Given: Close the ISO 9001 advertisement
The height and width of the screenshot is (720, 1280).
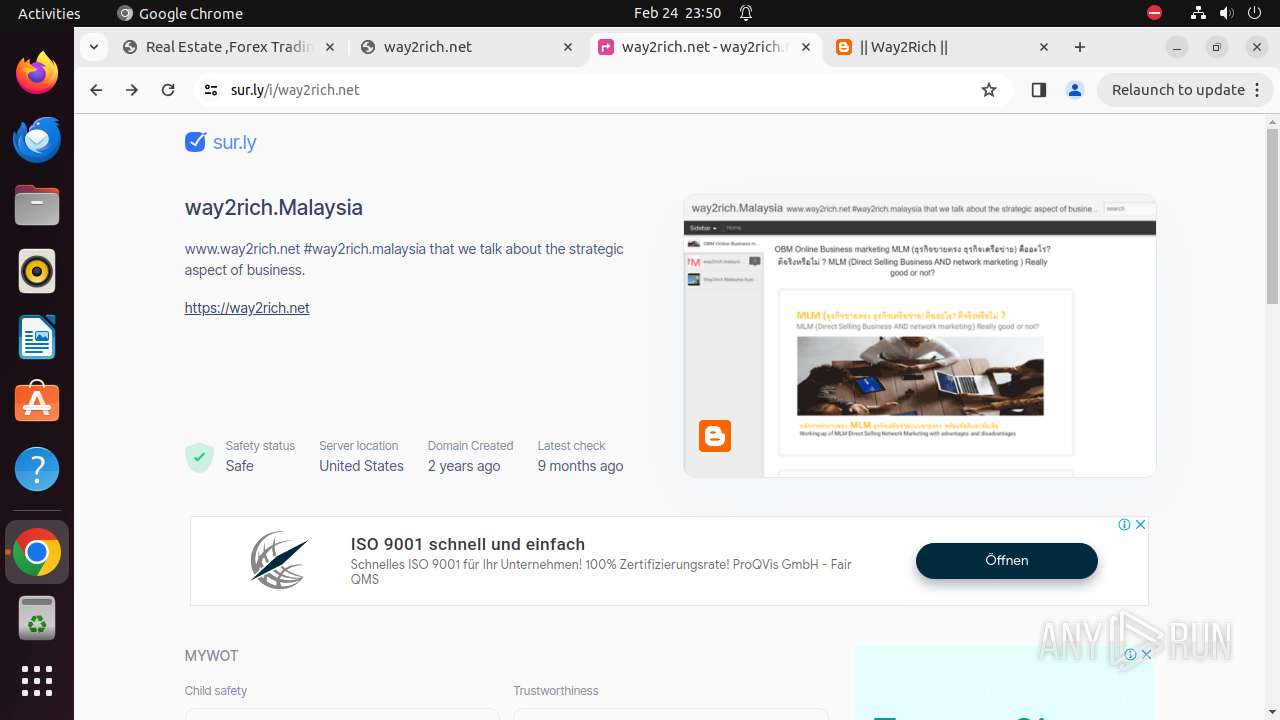Looking at the screenshot, I should pos(1140,525).
